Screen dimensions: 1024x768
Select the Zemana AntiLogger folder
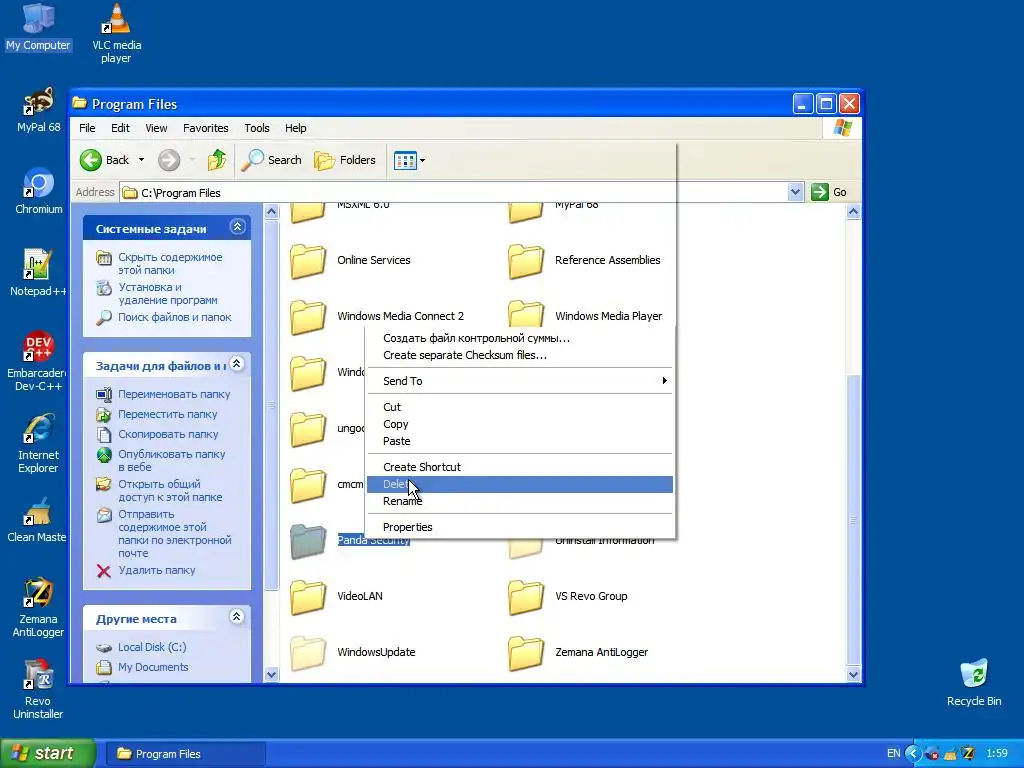click(578, 652)
